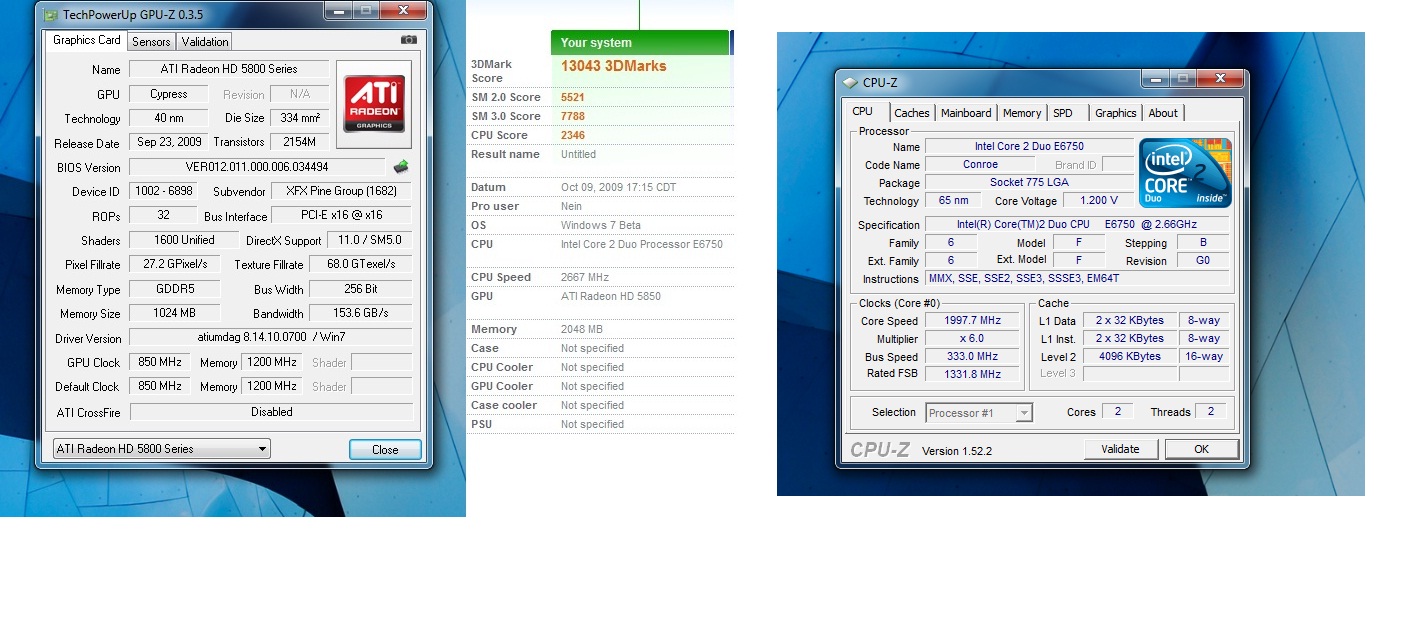The image size is (1428, 630).
Task: Click the Your system green header
Action: pyautogui.click(x=640, y=42)
